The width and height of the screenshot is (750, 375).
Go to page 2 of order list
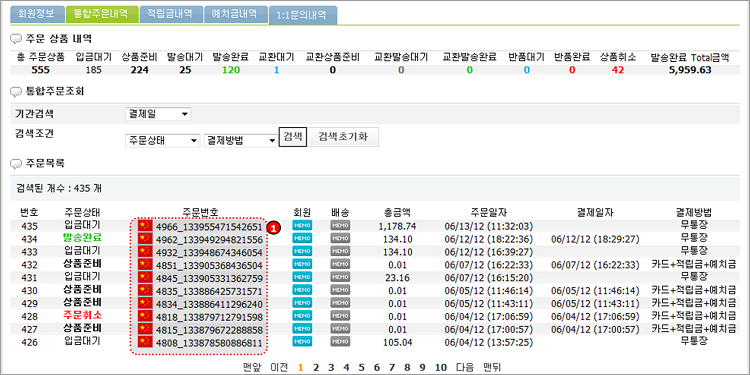tap(316, 367)
